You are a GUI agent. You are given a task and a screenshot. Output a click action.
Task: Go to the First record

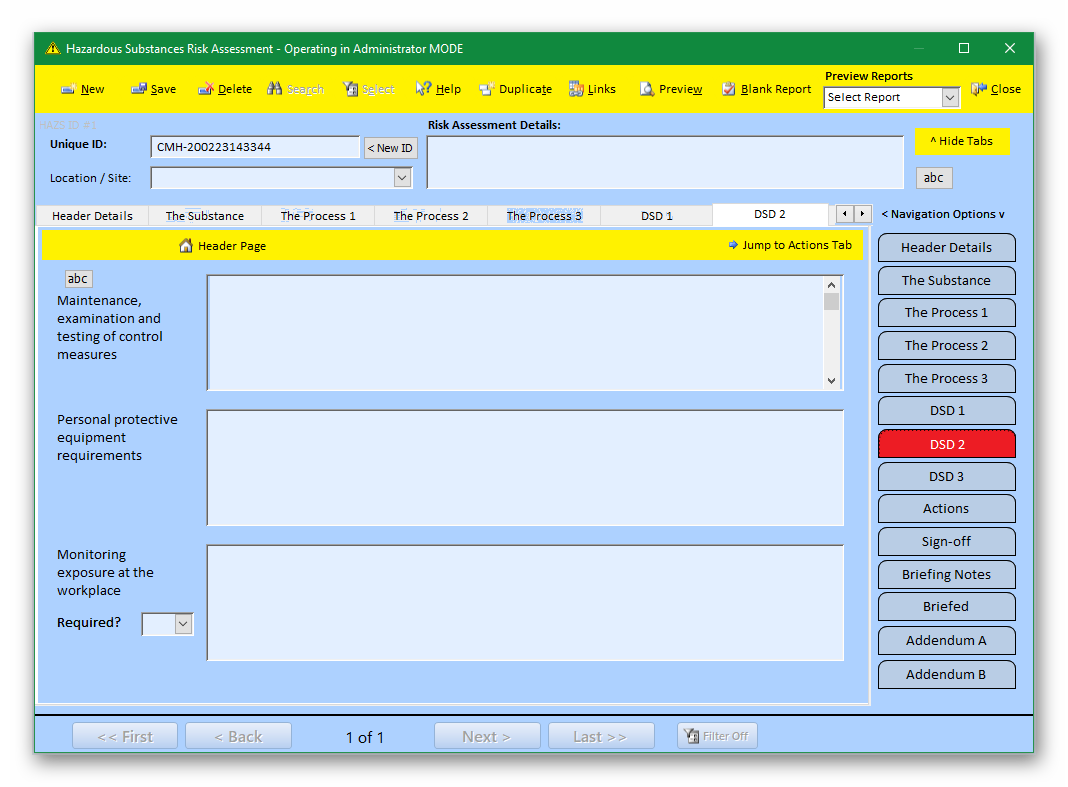coord(125,737)
